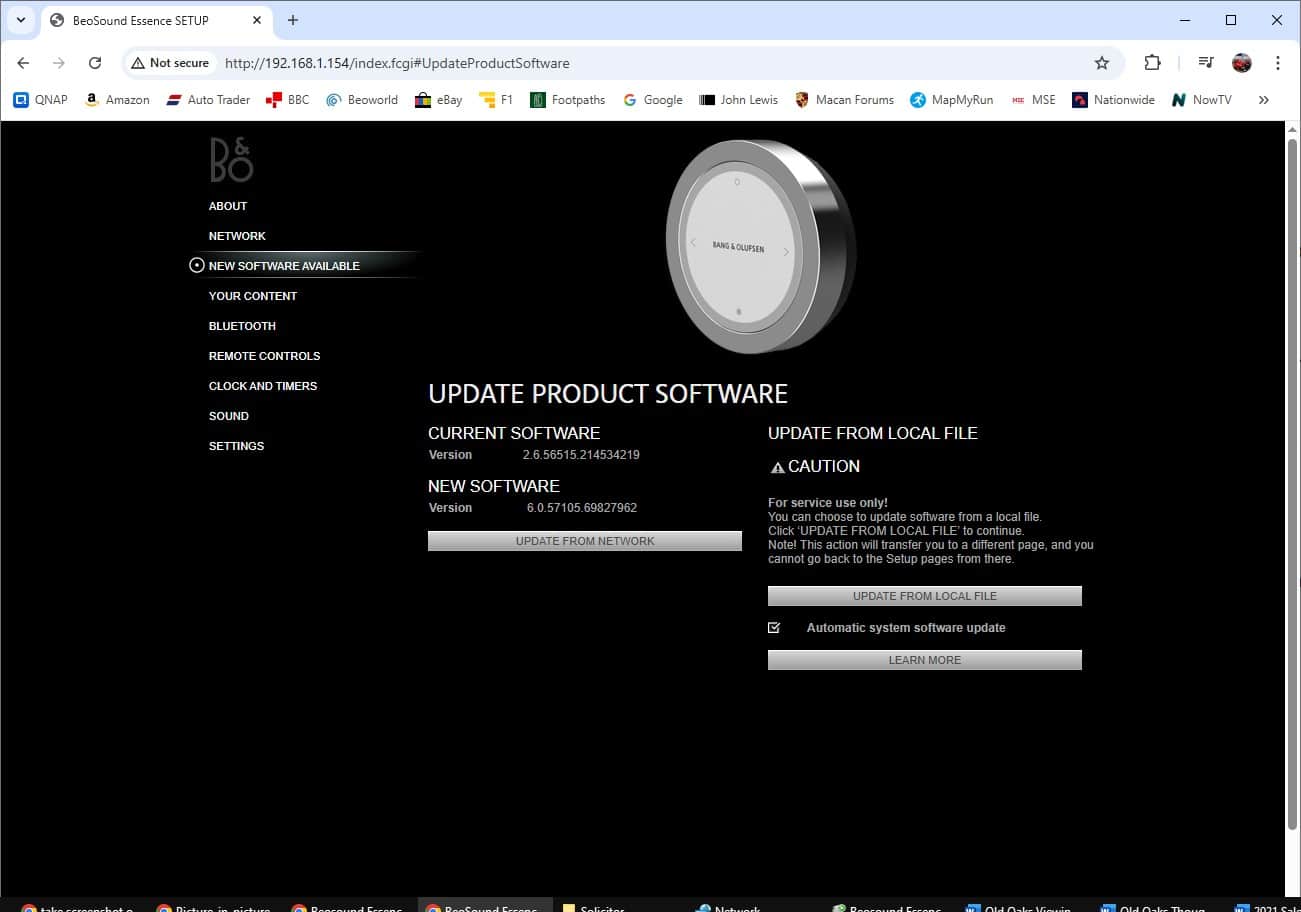Open the MSE bookmark

coord(1033,100)
